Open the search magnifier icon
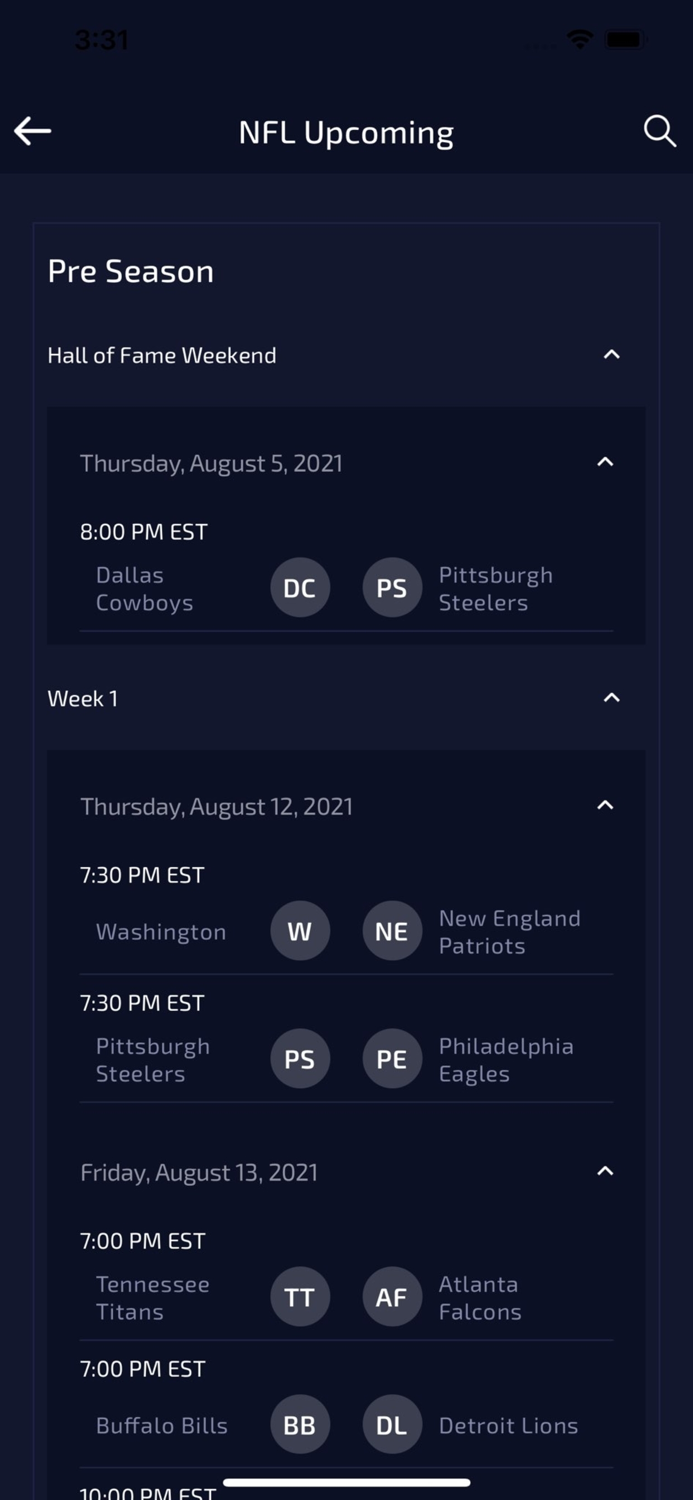This screenshot has width=693, height=1500. [659, 131]
